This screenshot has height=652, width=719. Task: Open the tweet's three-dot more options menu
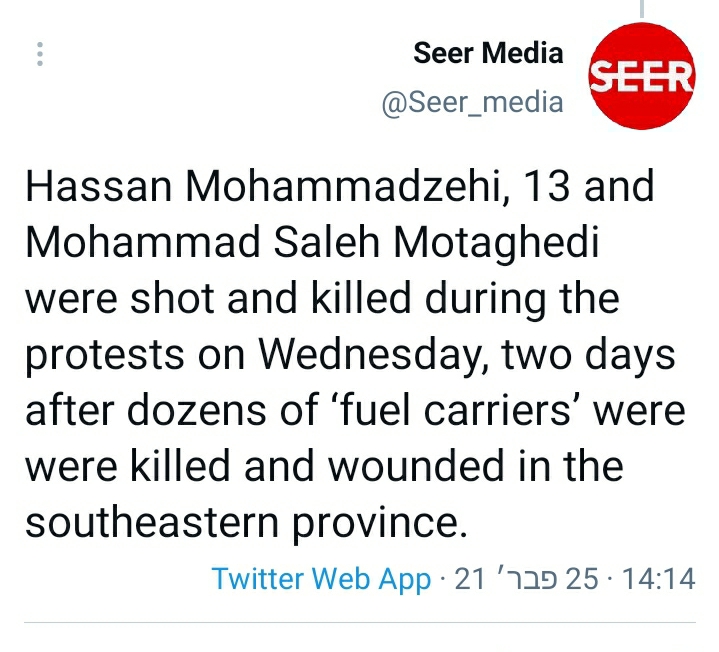click(x=40, y=54)
